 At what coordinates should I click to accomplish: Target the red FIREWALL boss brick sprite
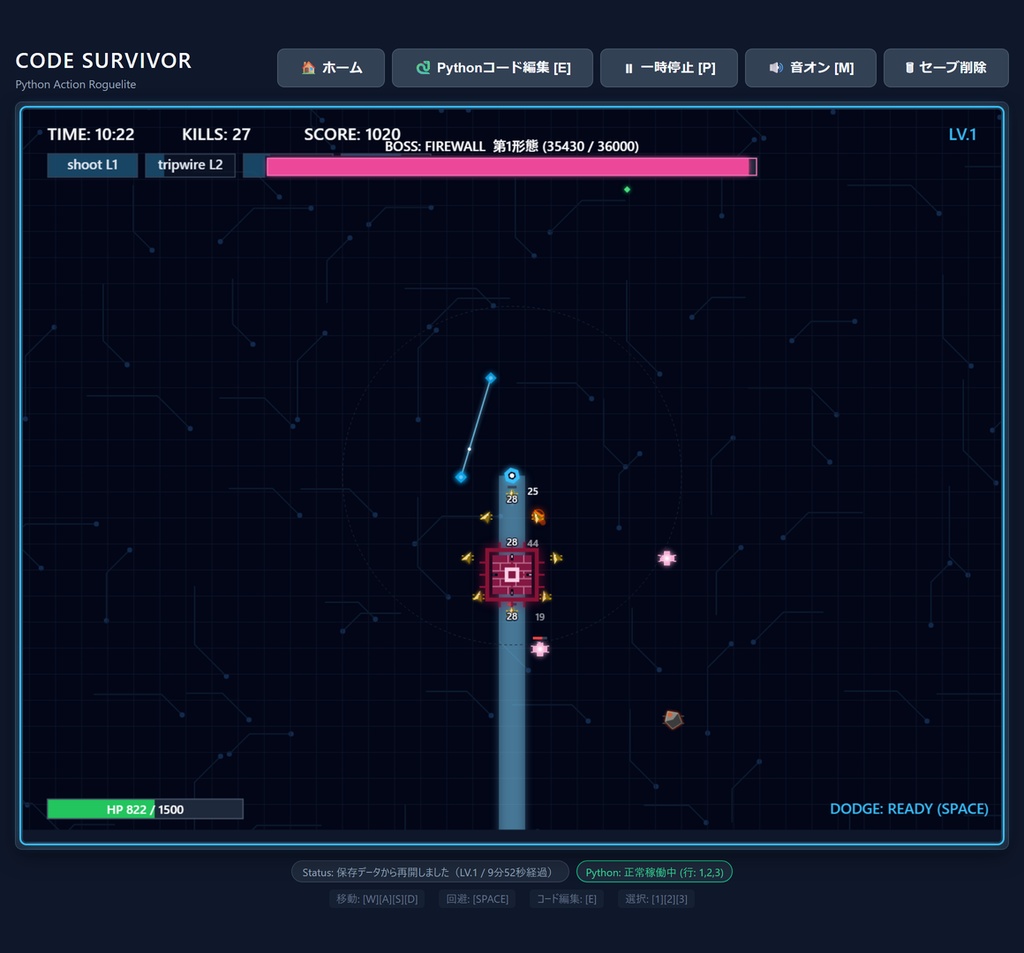tap(512, 575)
